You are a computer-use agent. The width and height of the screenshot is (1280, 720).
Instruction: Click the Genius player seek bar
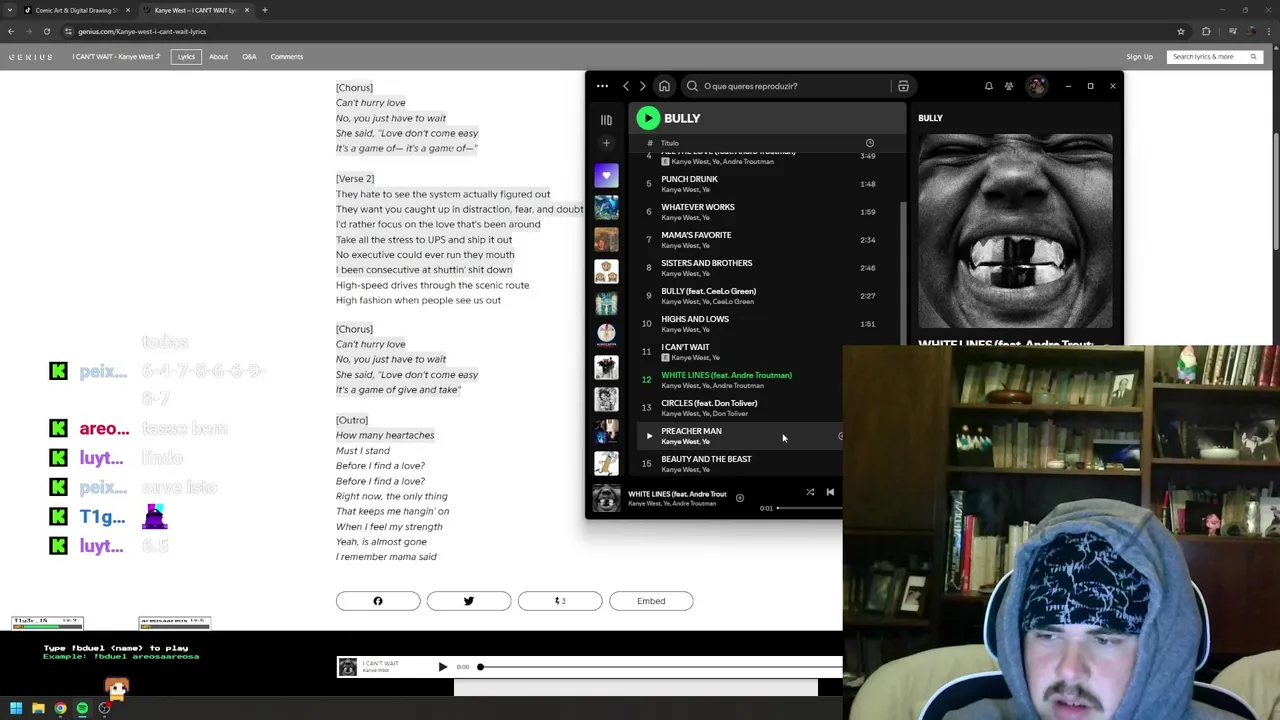point(661,667)
